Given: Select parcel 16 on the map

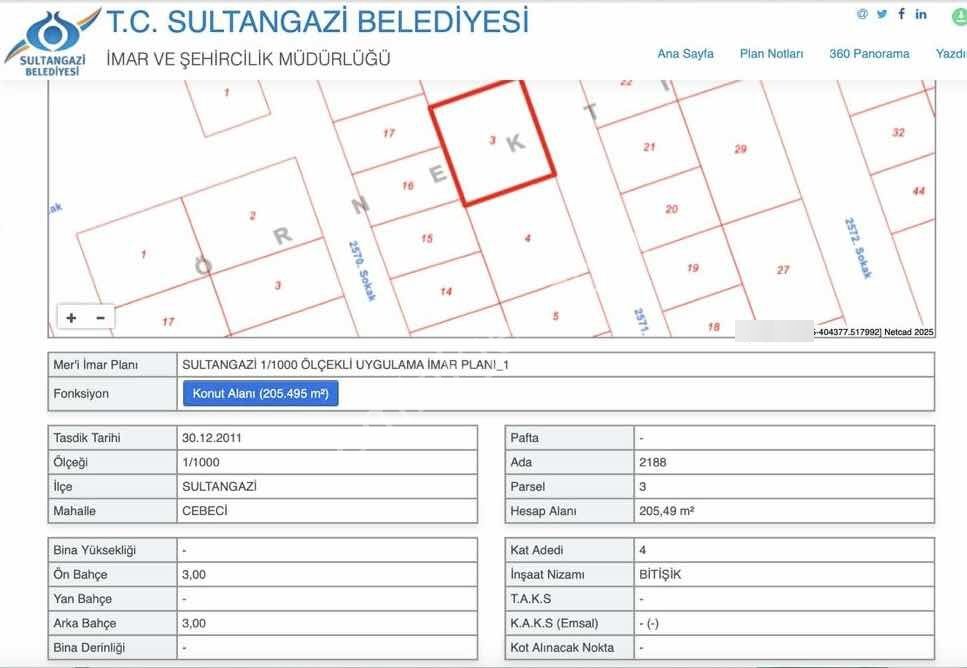Looking at the screenshot, I should pos(408,186).
